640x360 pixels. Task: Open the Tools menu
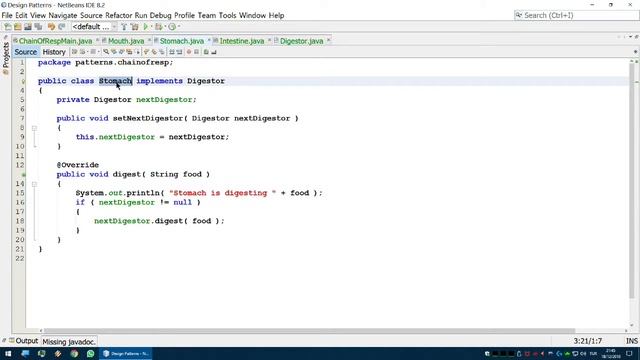(x=227, y=16)
